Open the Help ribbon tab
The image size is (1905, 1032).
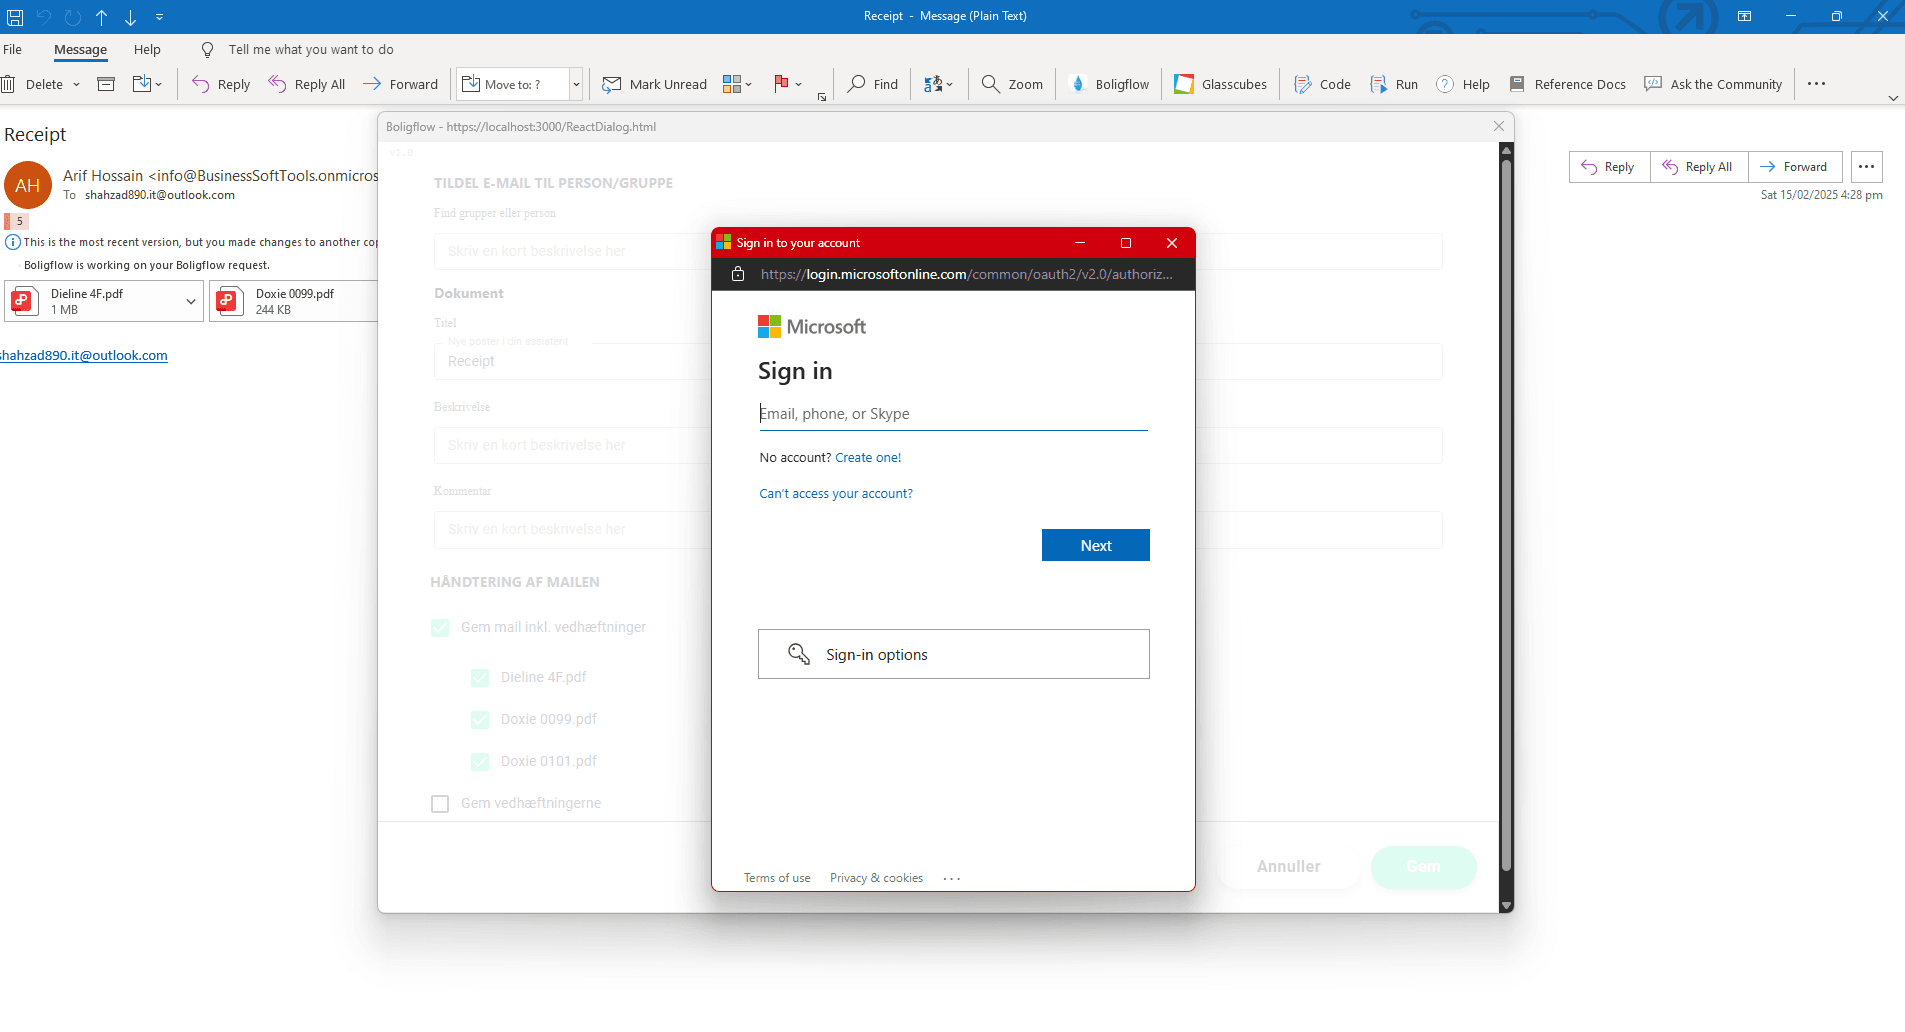coord(147,49)
